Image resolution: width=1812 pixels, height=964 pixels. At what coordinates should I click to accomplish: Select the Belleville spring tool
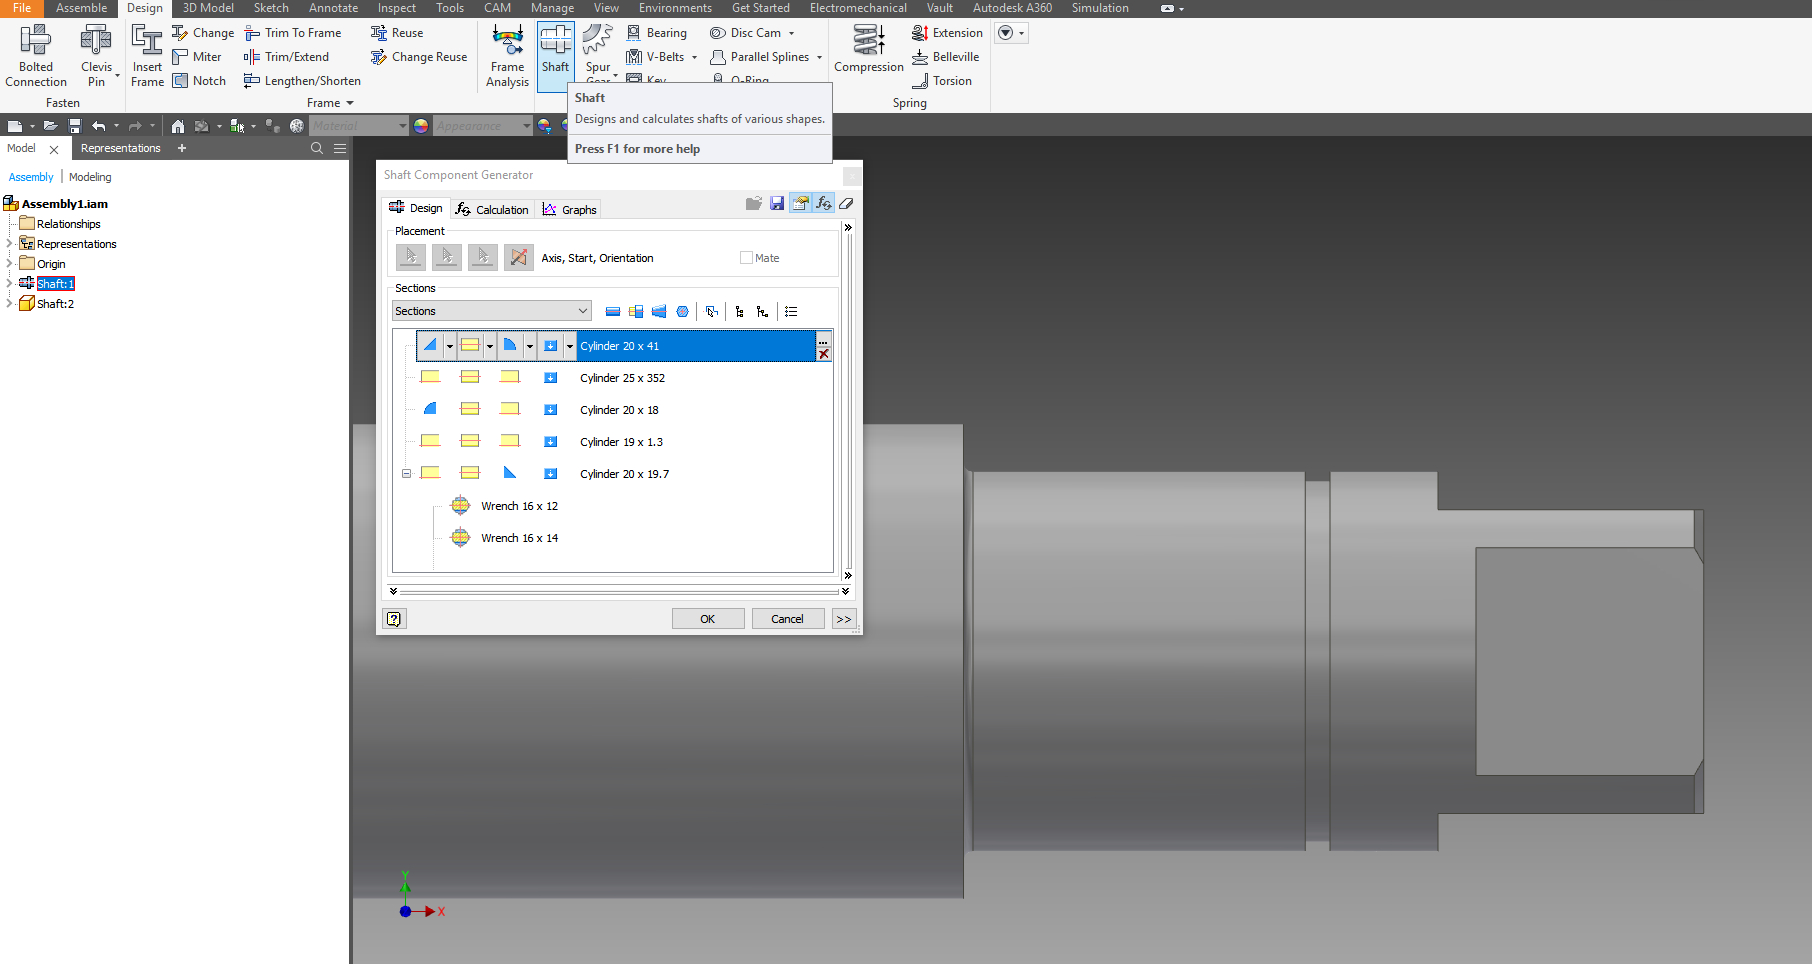coord(945,57)
